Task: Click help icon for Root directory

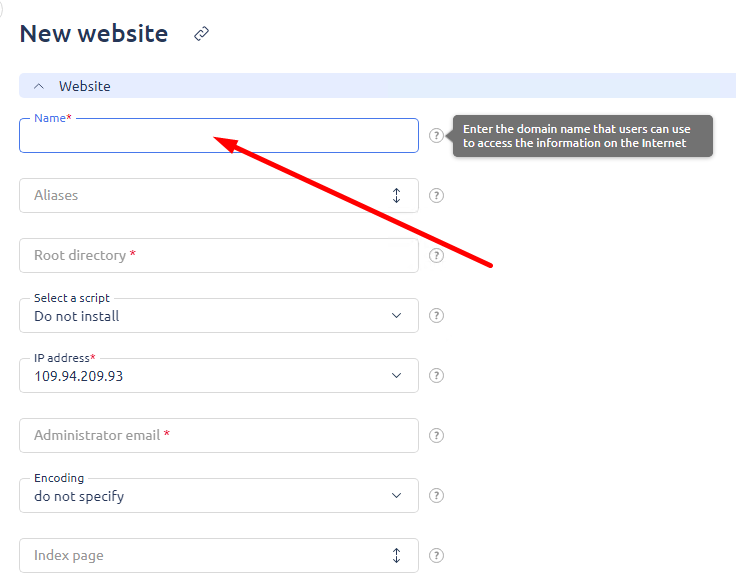Action: [x=436, y=256]
